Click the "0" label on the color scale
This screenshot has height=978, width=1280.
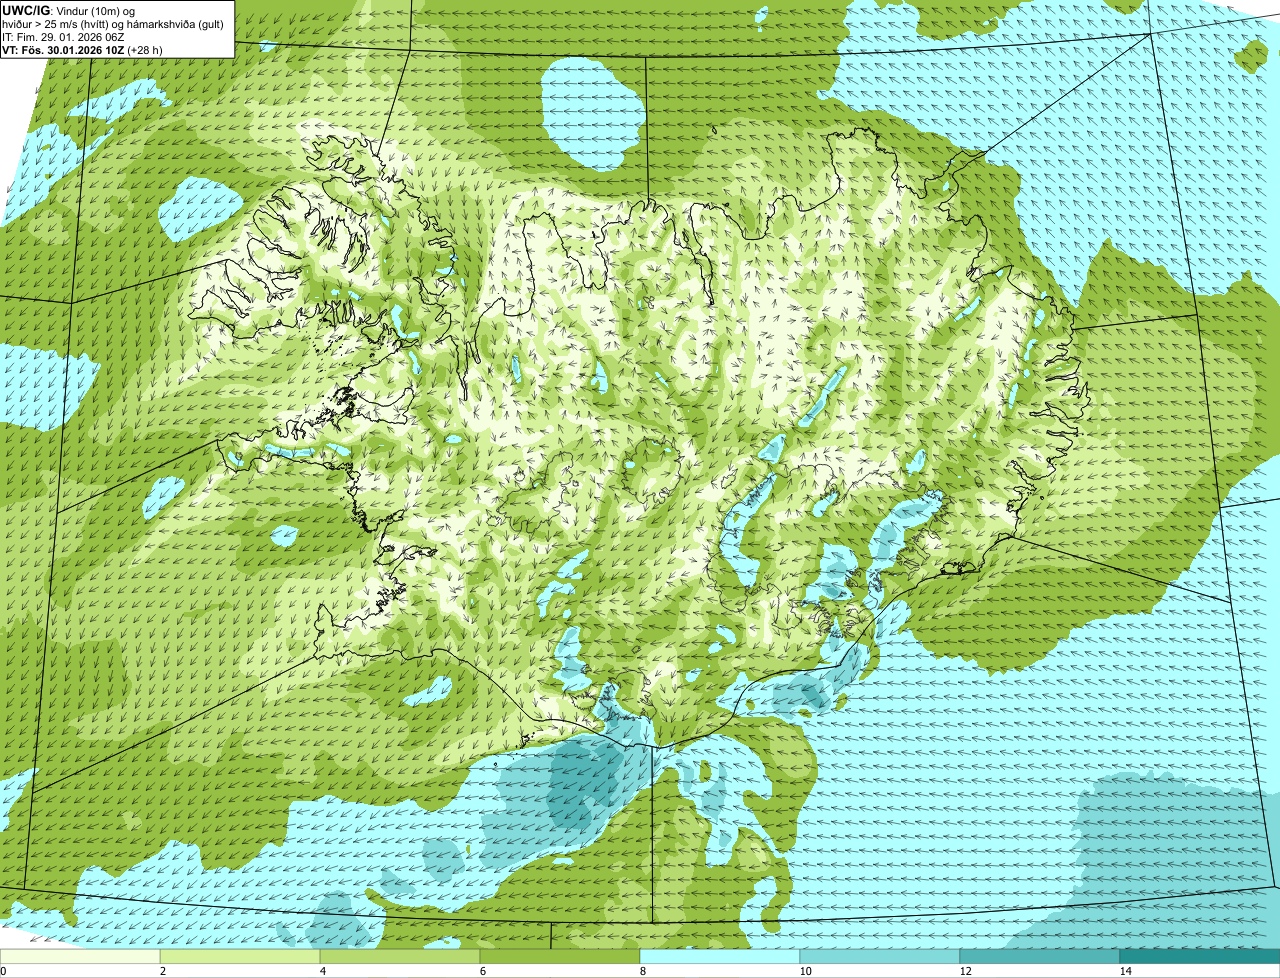[3, 971]
